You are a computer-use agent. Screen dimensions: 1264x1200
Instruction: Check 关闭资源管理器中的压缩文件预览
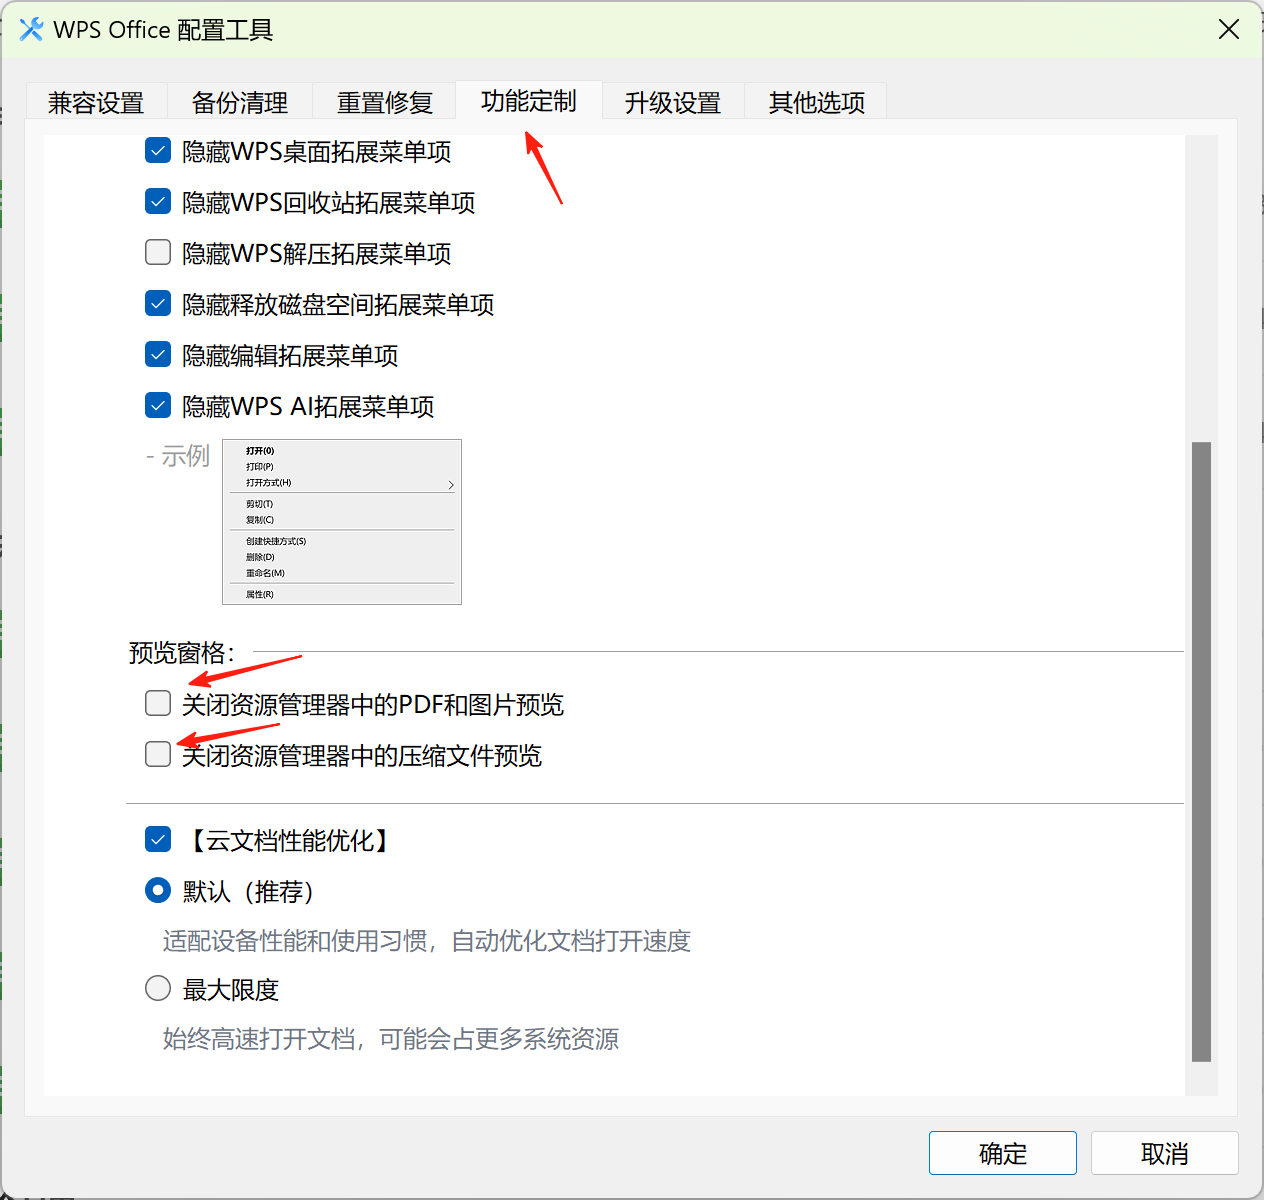[158, 754]
